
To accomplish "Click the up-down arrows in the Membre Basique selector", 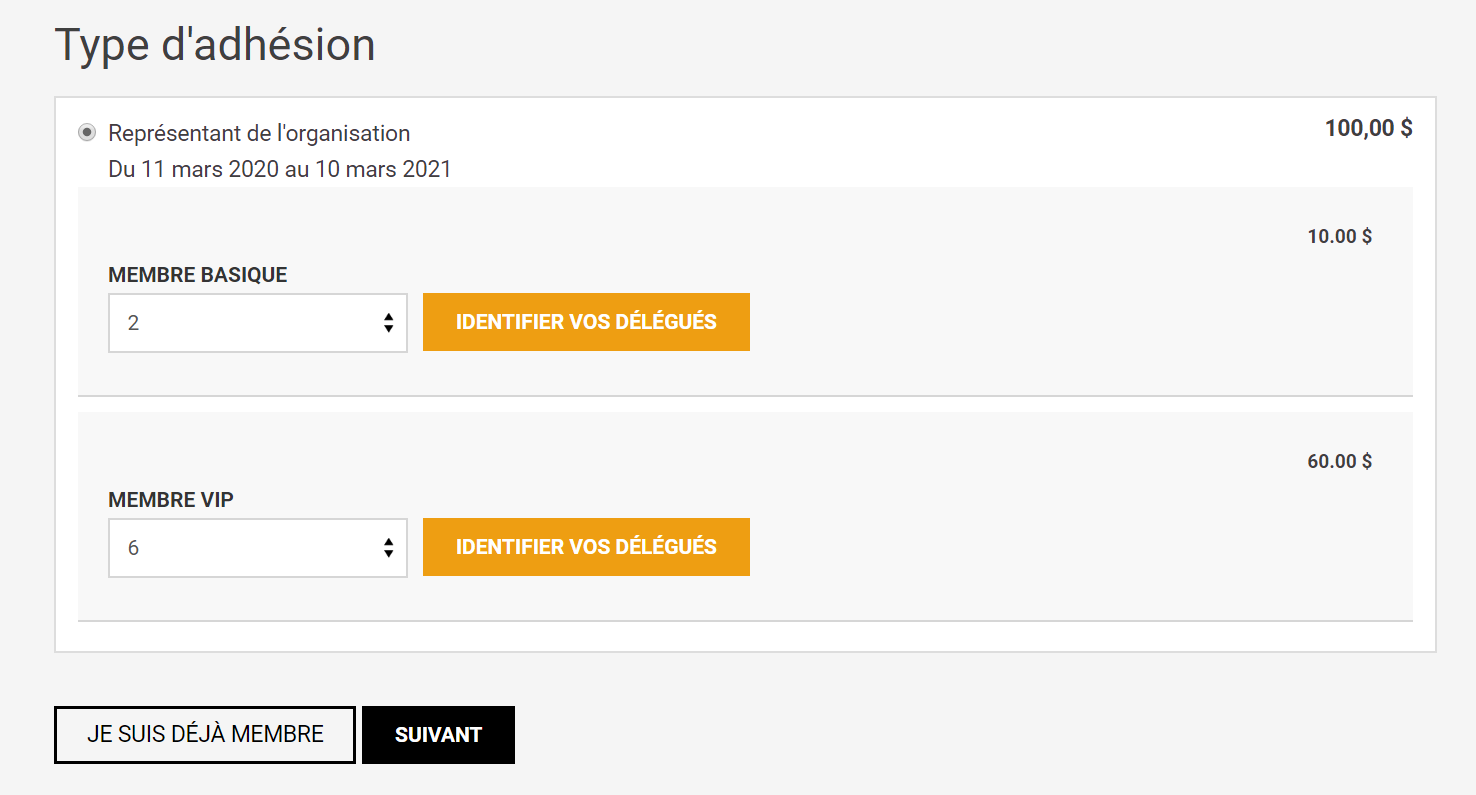I will click(388, 323).
